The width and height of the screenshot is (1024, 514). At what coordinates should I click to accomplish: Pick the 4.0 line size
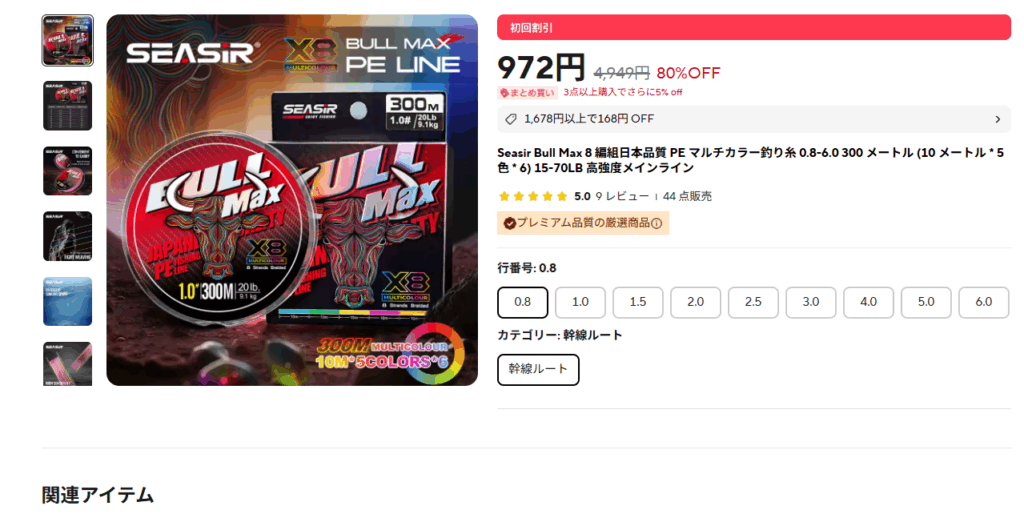(869, 302)
